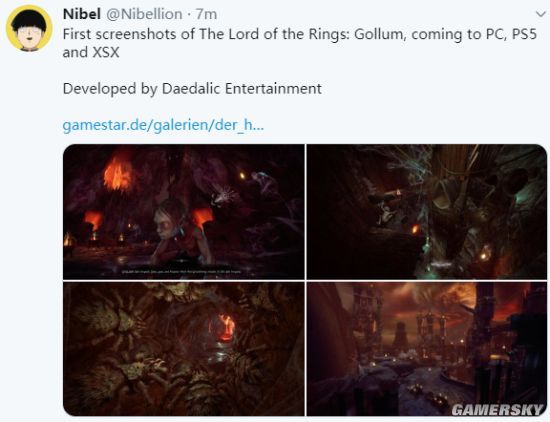View the spider cave screenshot
This screenshot has width=550, height=422.
(184, 349)
